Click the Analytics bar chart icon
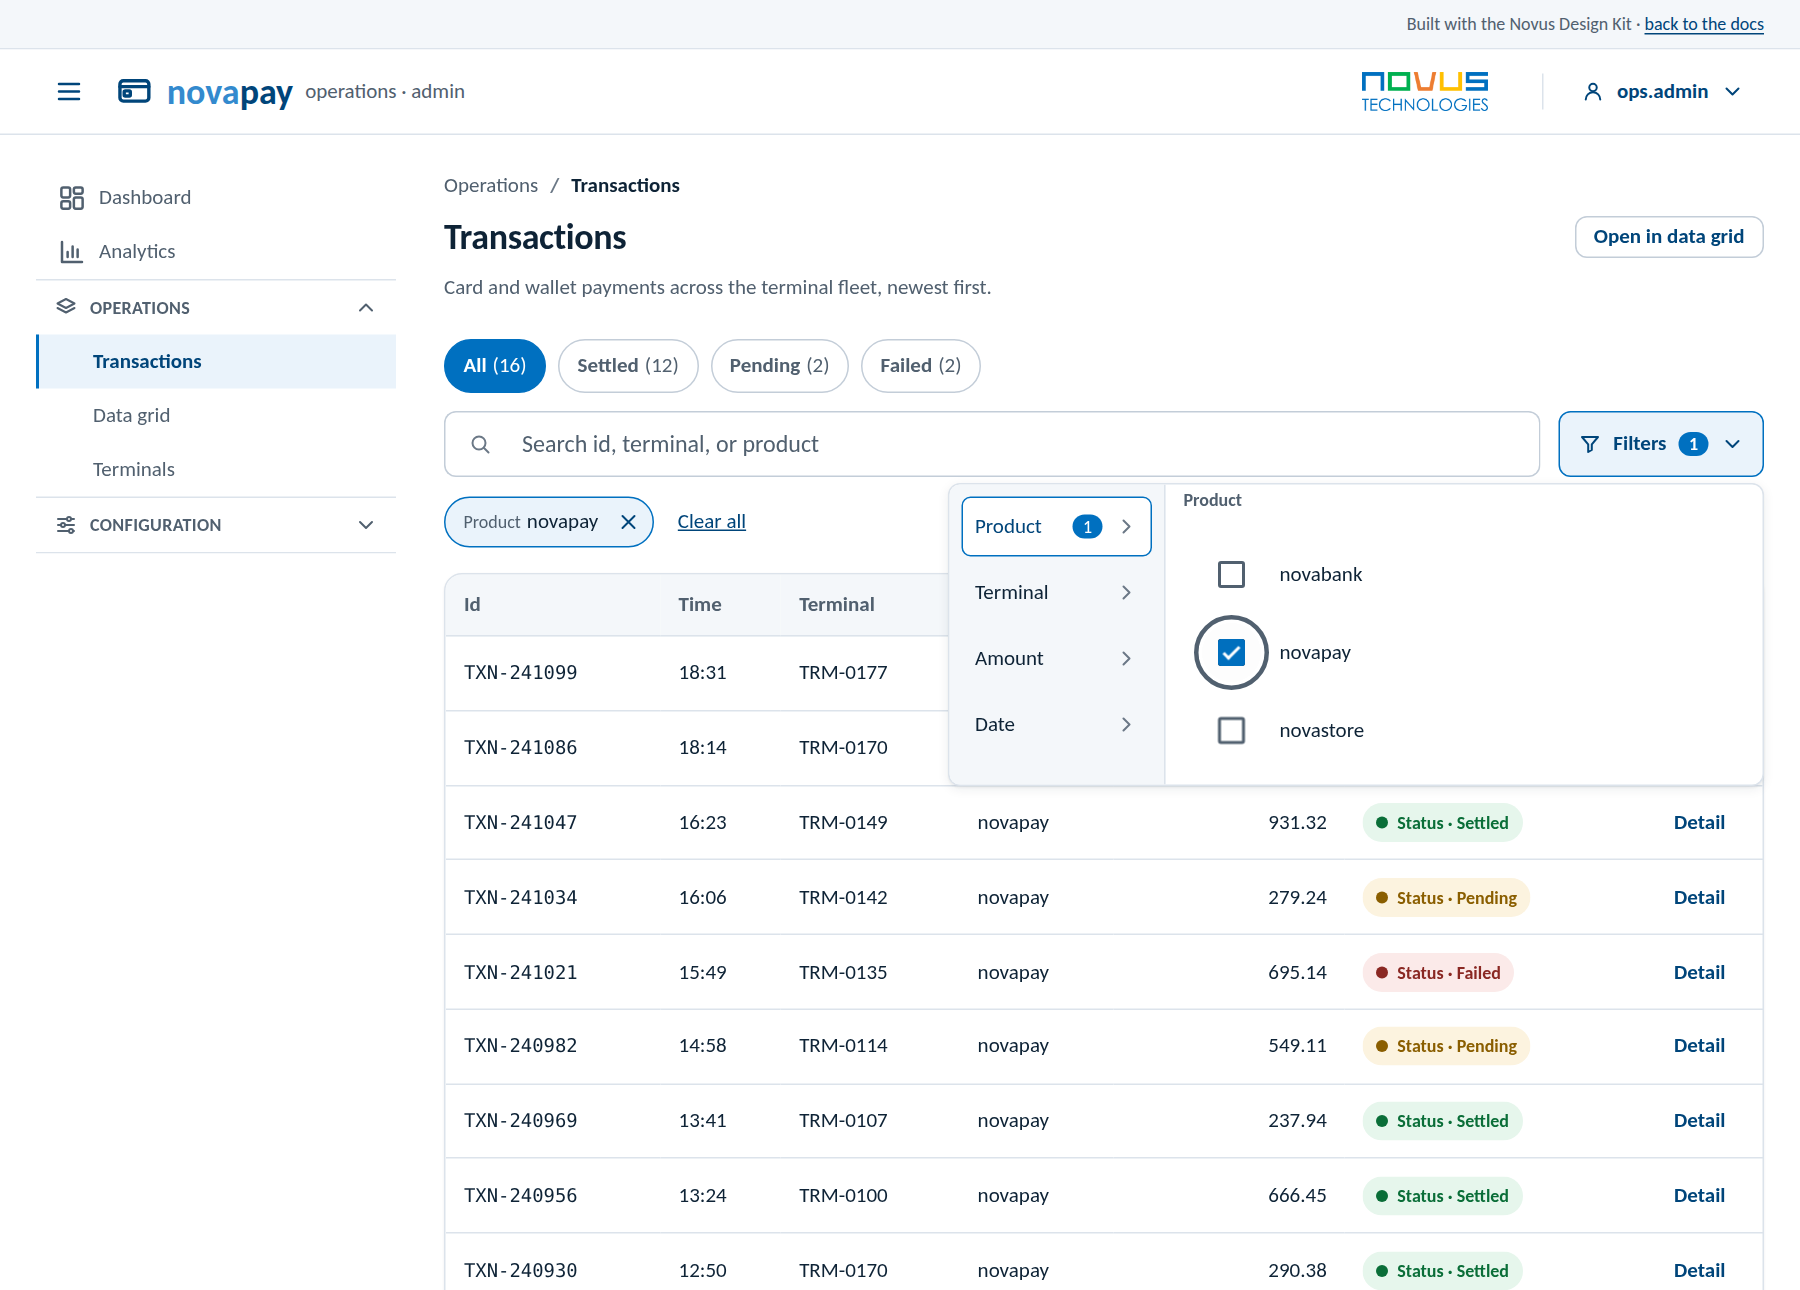1800x1290 pixels. 71,252
